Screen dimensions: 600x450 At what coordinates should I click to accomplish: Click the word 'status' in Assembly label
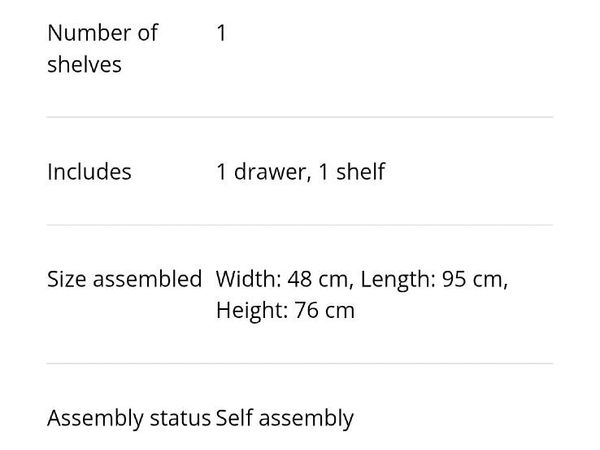[x=180, y=418]
